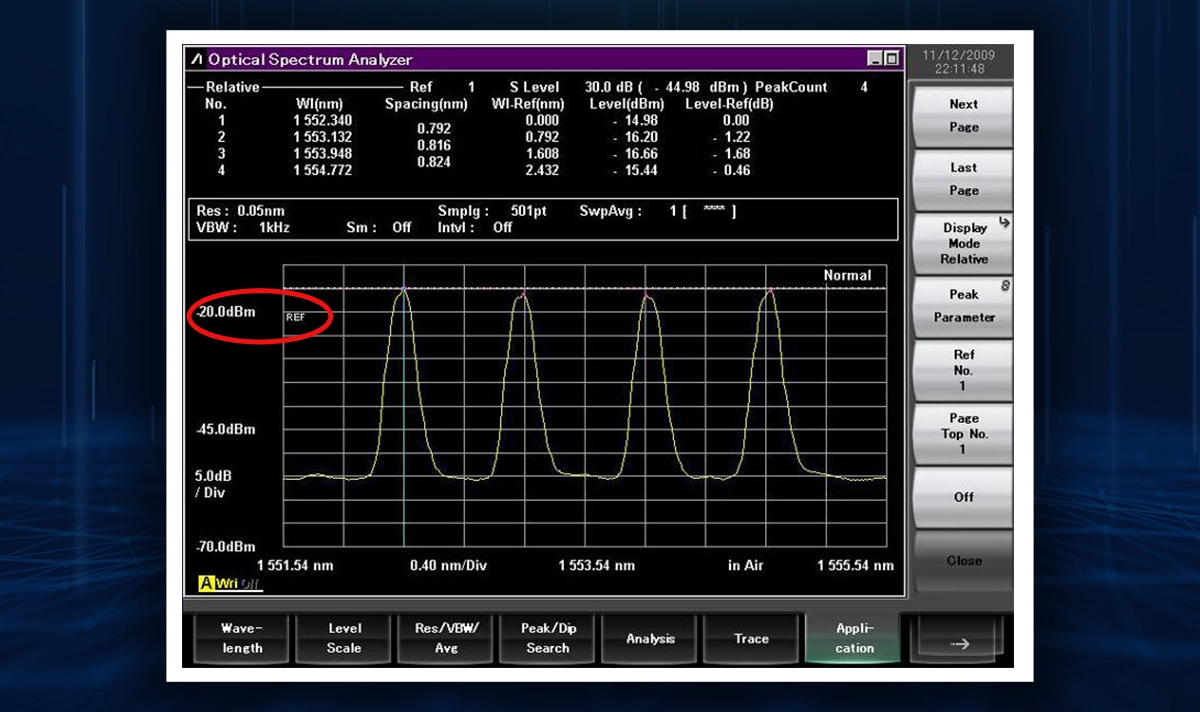The width and height of the screenshot is (1200, 712).
Task: Maximize the Optical Spectrum Analyzer window
Action: coord(892,59)
